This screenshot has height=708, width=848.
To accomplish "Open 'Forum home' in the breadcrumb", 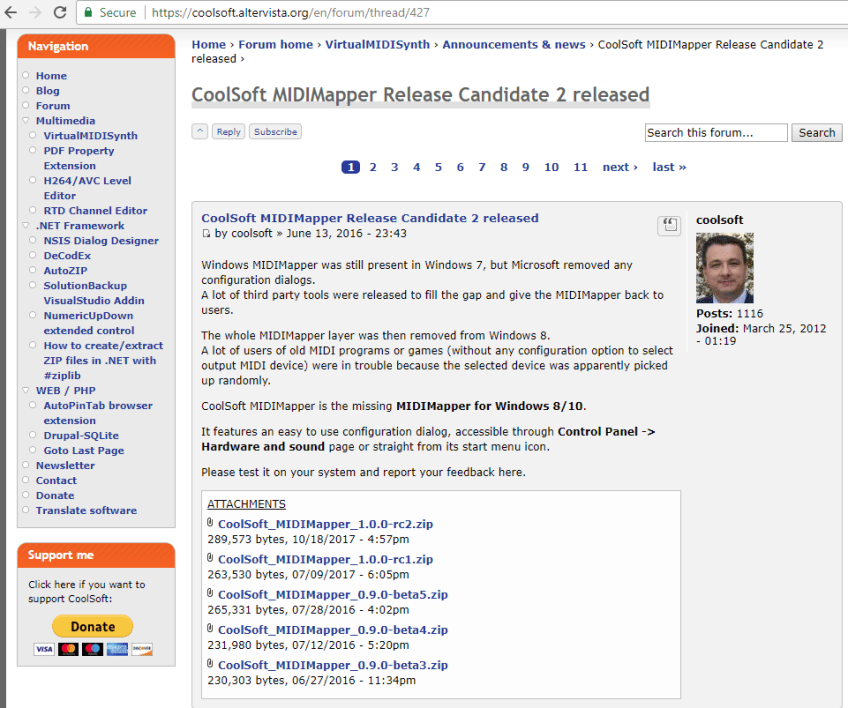I will (275, 44).
